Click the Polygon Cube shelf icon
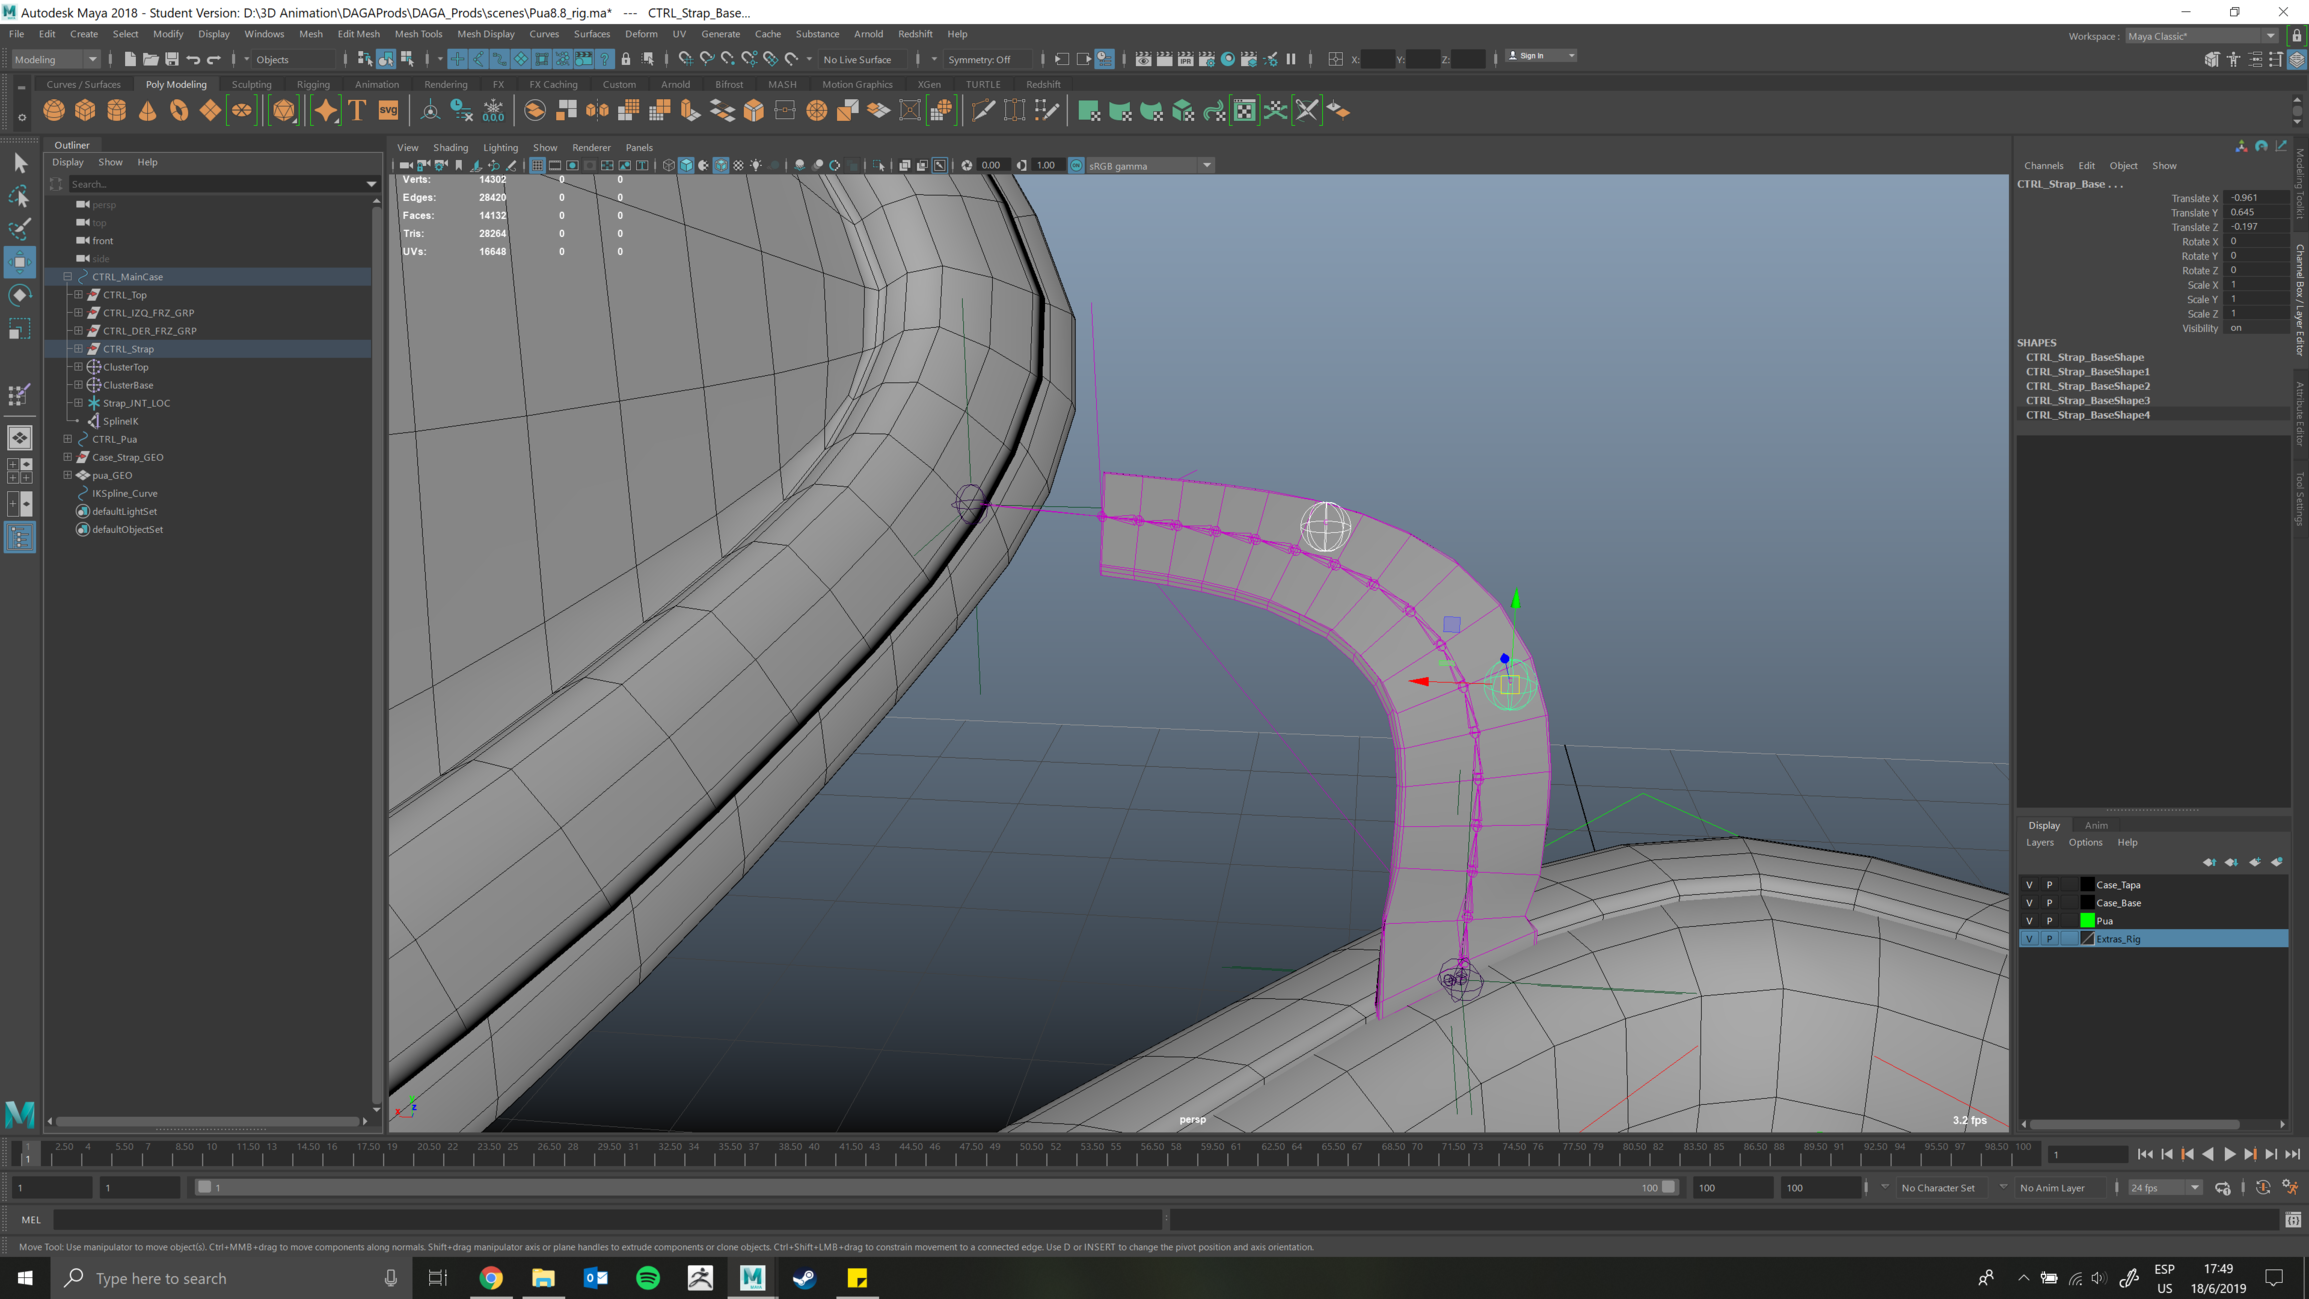This screenshot has width=2309, height=1299. coord(86,110)
